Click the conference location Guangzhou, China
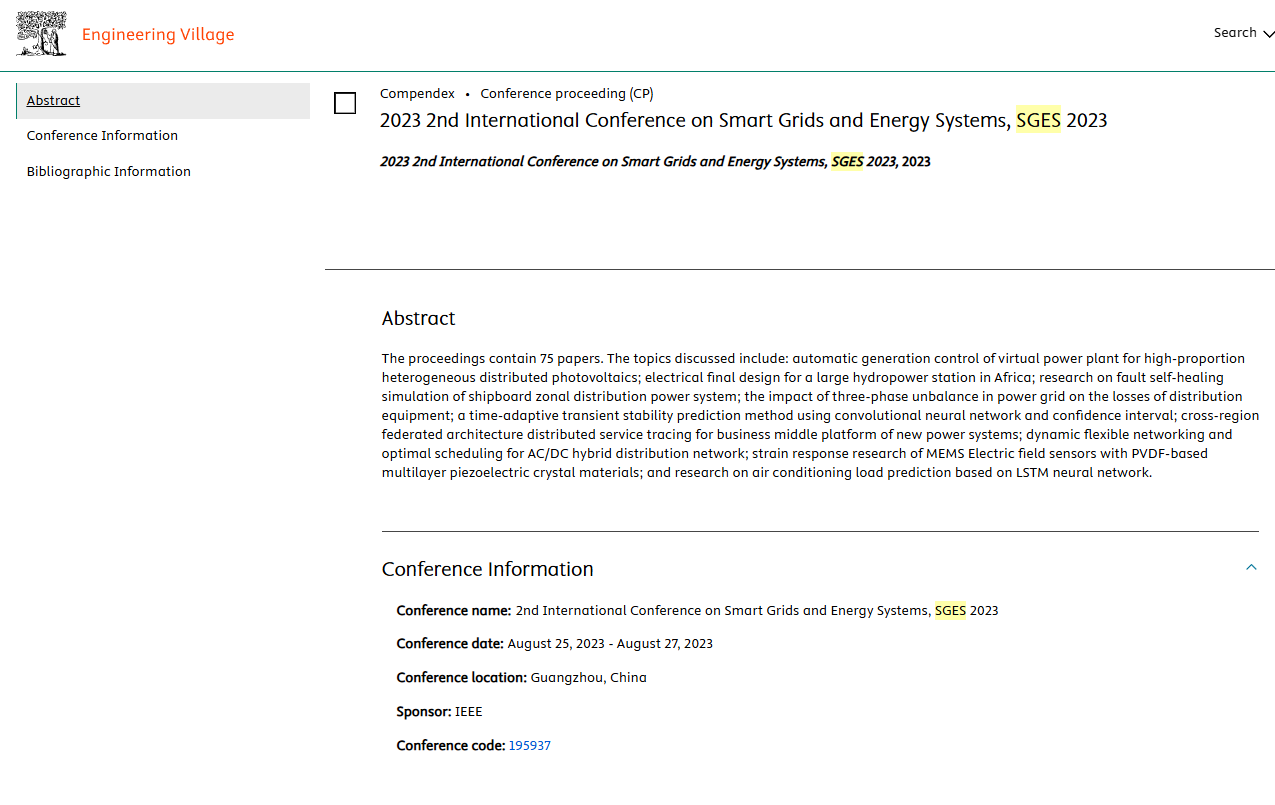Viewport: 1275px width, 805px height. (x=589, y=678)
